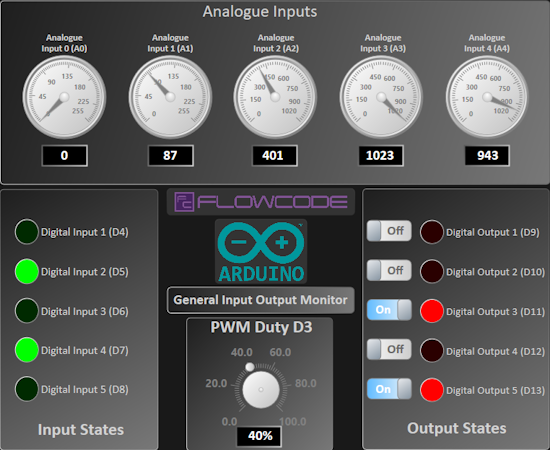Click the 'Analogue Input 4 (A4)' label
550x450 pixels.
click(x=487, y=43)
